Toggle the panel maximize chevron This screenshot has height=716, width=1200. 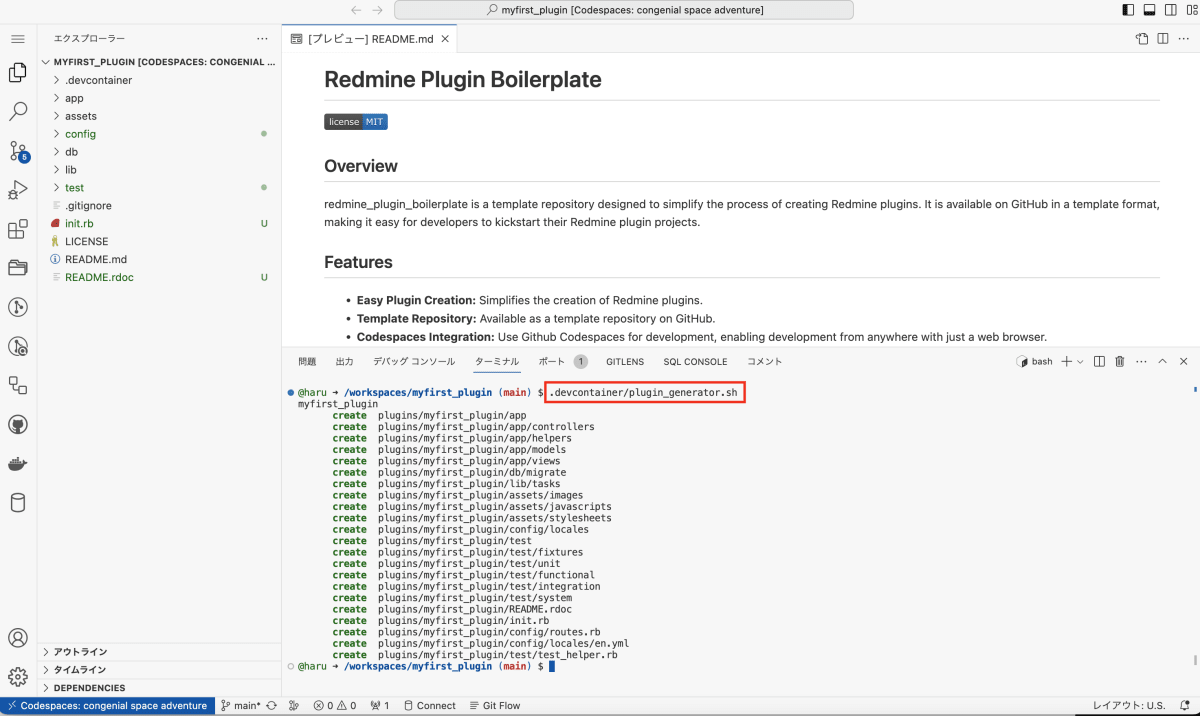click(1162, 361)
